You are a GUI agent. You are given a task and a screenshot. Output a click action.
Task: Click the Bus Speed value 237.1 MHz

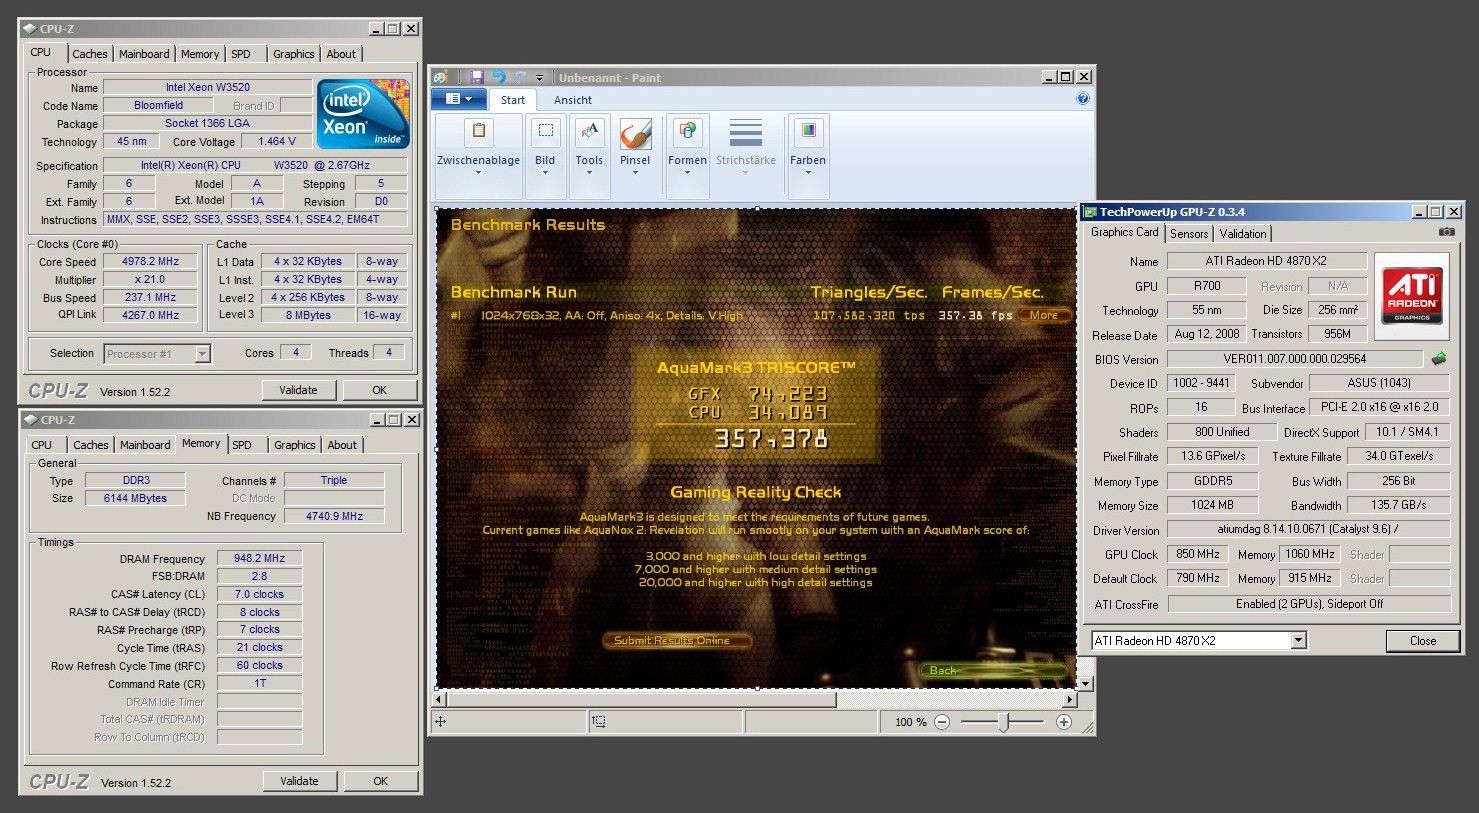[x=150, y=298]
